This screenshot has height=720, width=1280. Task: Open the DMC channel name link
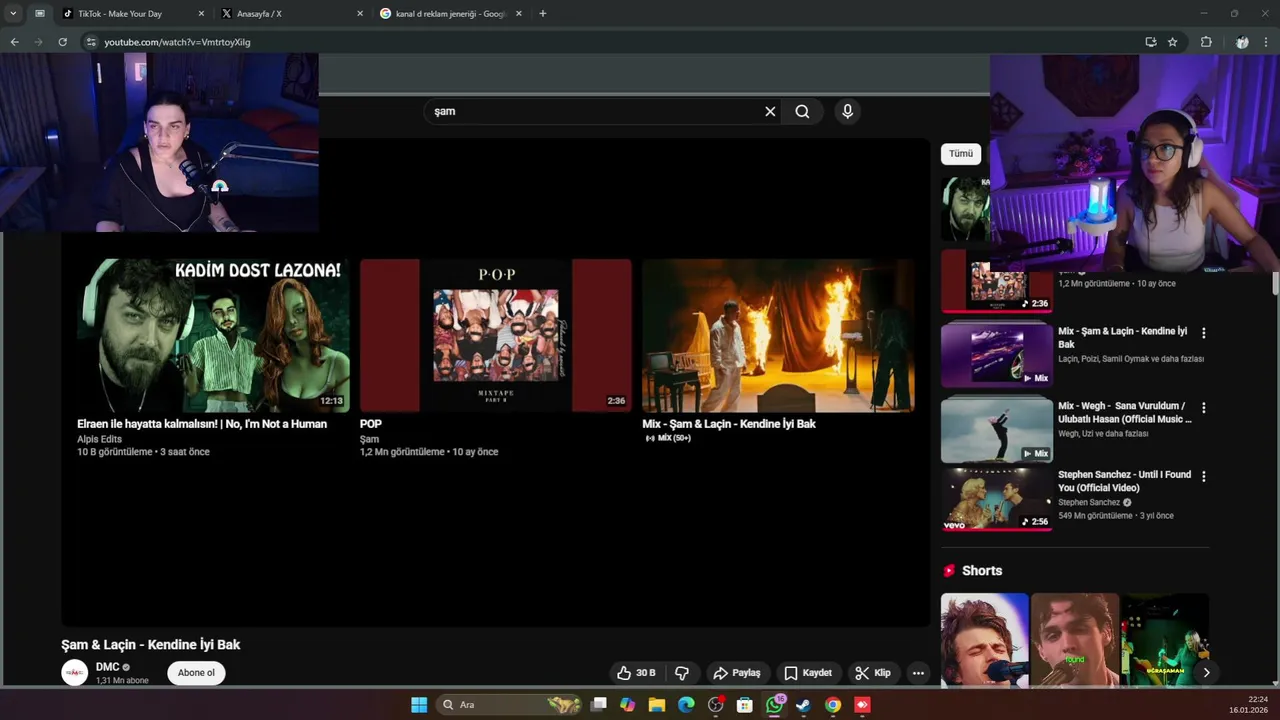107,667
